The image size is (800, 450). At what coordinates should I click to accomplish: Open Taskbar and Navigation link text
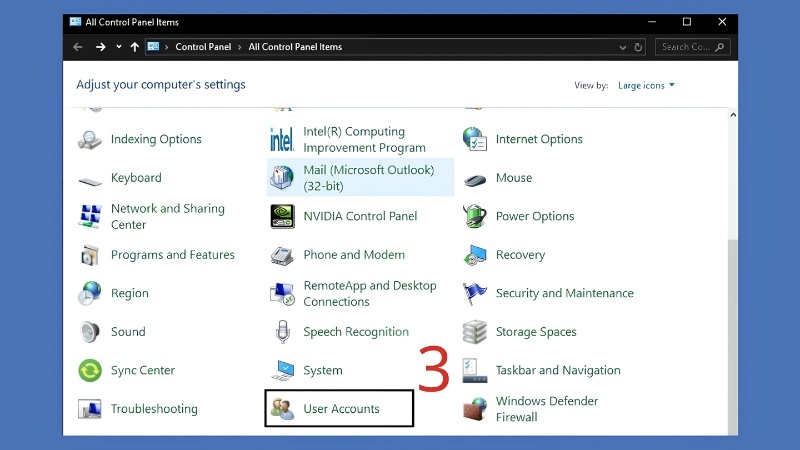[558, 370]
